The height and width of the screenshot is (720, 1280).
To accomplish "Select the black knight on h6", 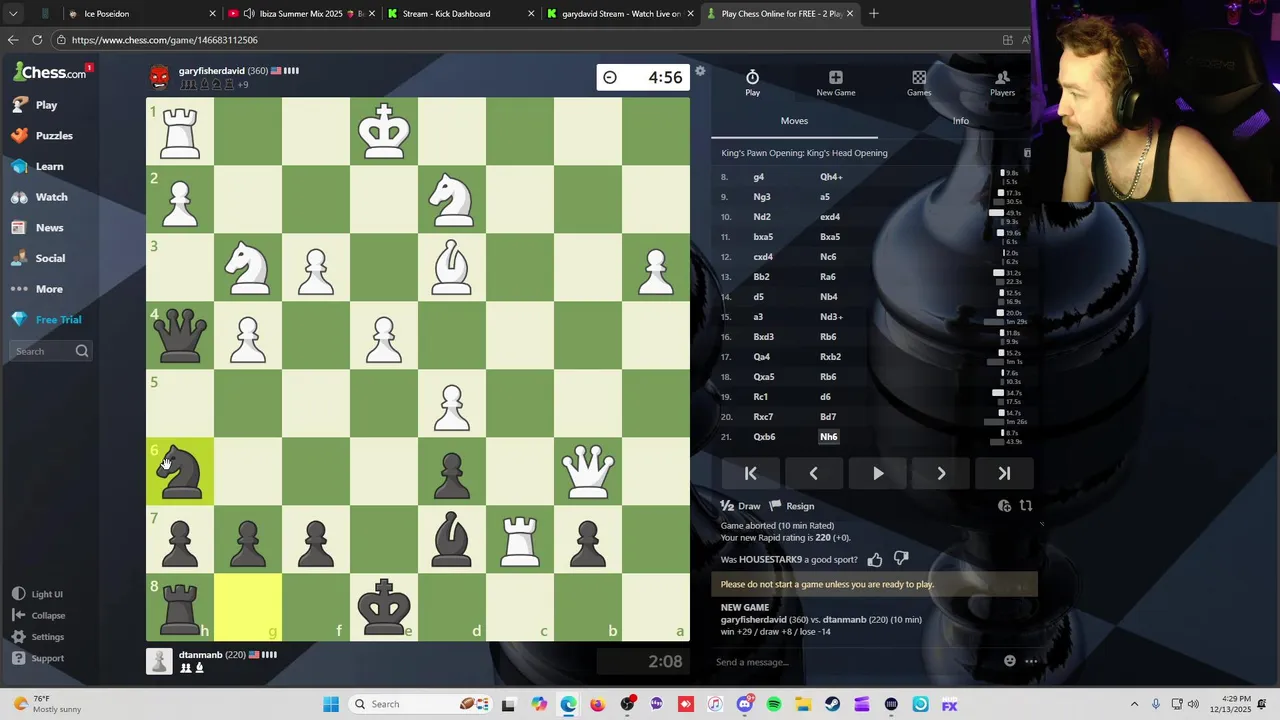I will [180, 472].
